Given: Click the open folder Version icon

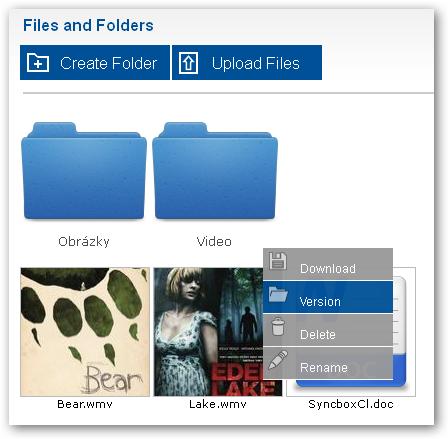Looking at the screenshot, I should tap(278, 294).
